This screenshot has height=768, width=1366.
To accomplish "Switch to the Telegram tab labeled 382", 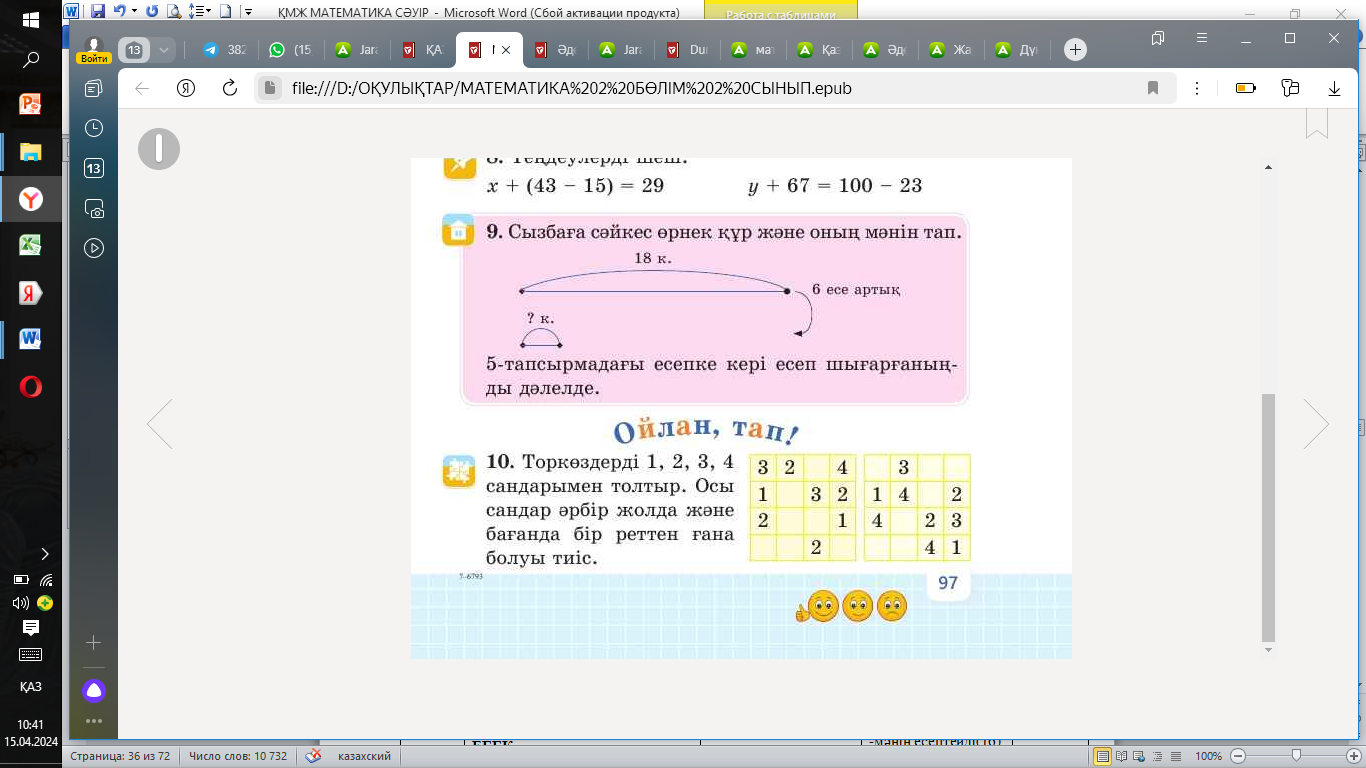I will pos(224,49).
